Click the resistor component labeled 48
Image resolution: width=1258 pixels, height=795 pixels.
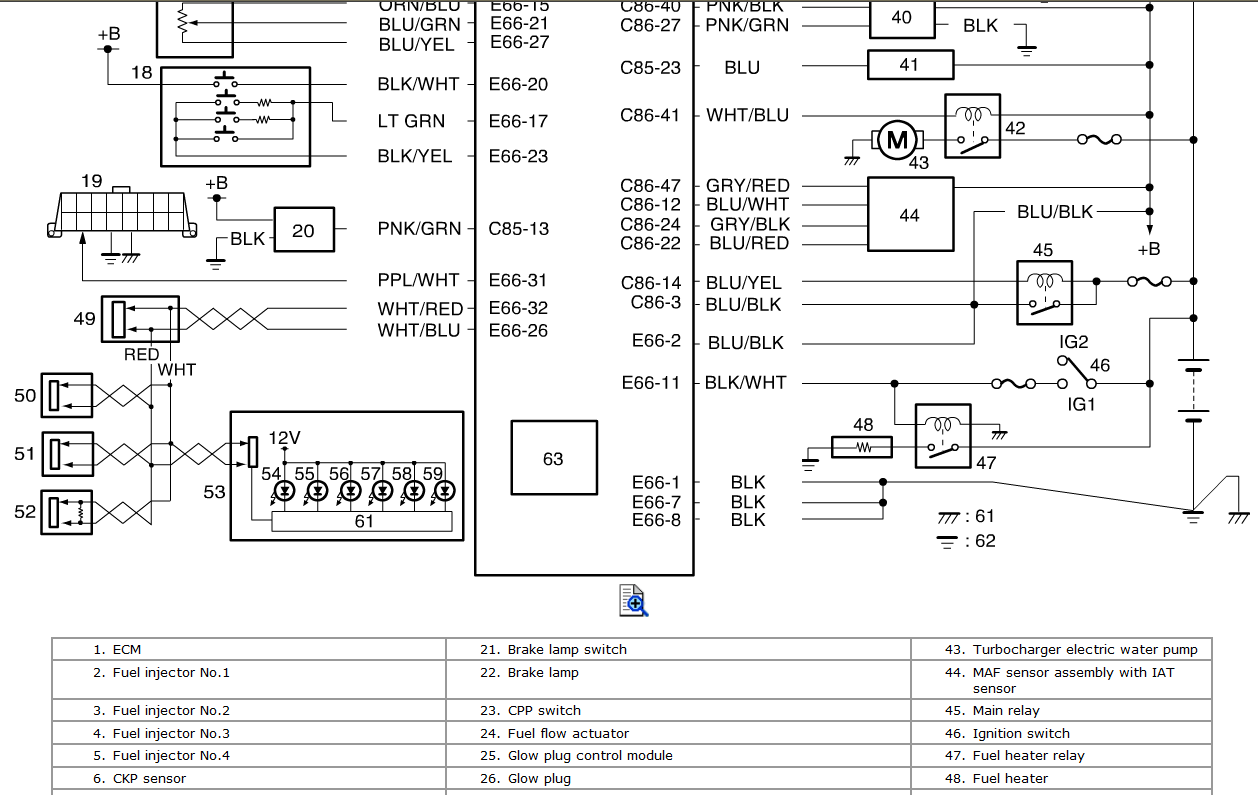861,448
